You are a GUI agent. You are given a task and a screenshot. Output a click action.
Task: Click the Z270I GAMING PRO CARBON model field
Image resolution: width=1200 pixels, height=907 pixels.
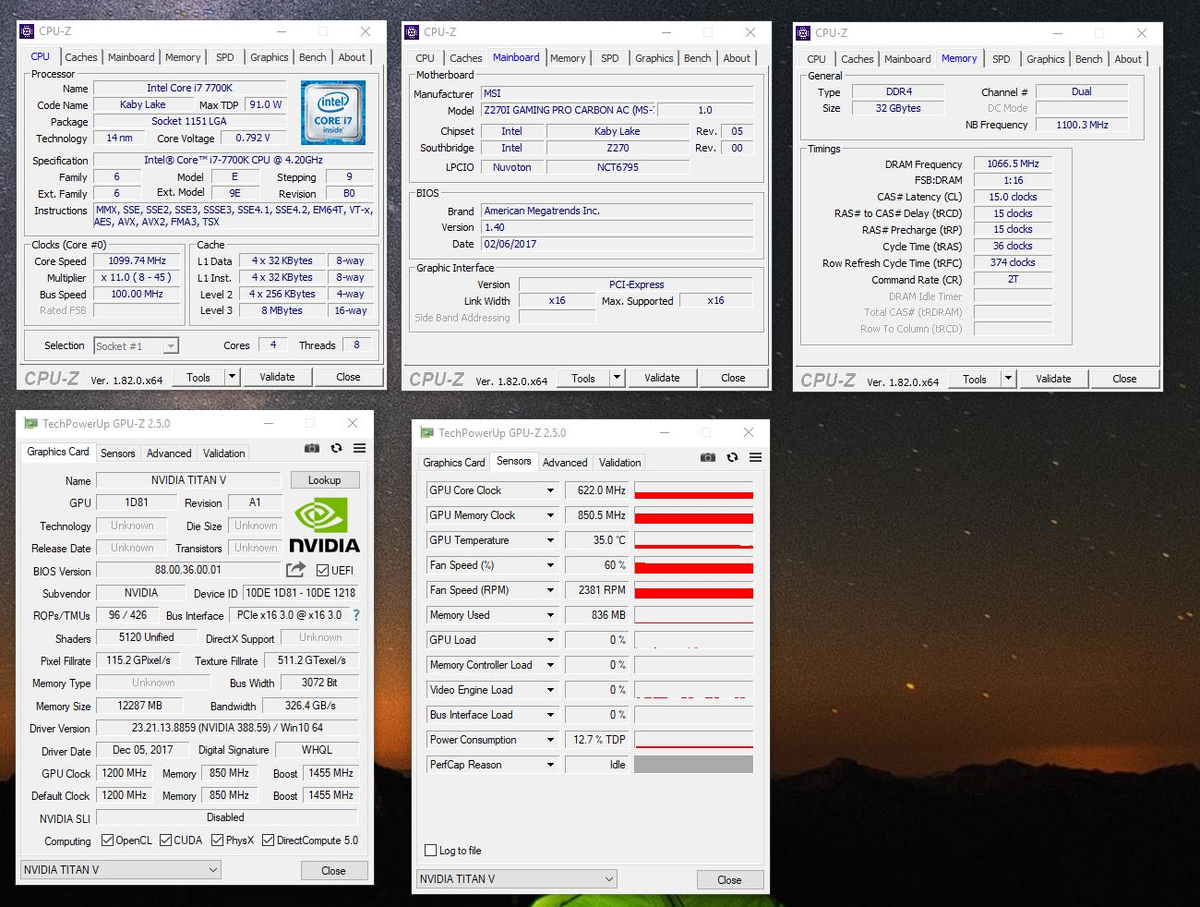tap(568, 110)
